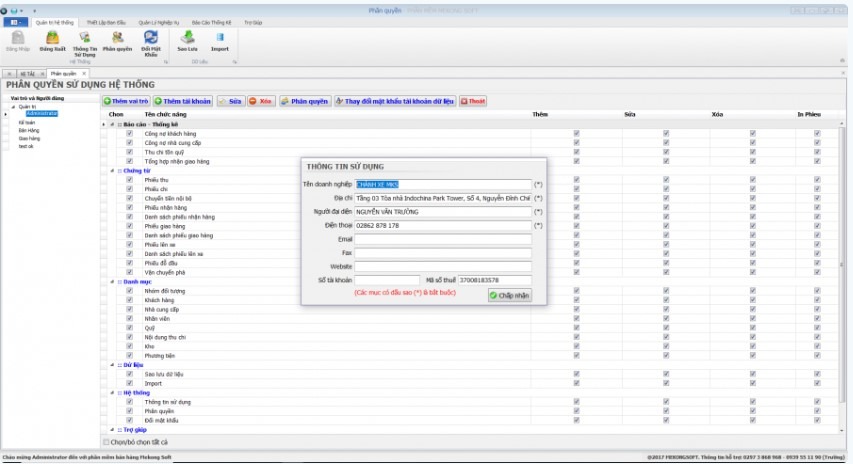This screenshot has height=464, width=853.
Task: Toggle the Chọn/bỏ chọn tất cả checkbox
Action: point(108,441)
